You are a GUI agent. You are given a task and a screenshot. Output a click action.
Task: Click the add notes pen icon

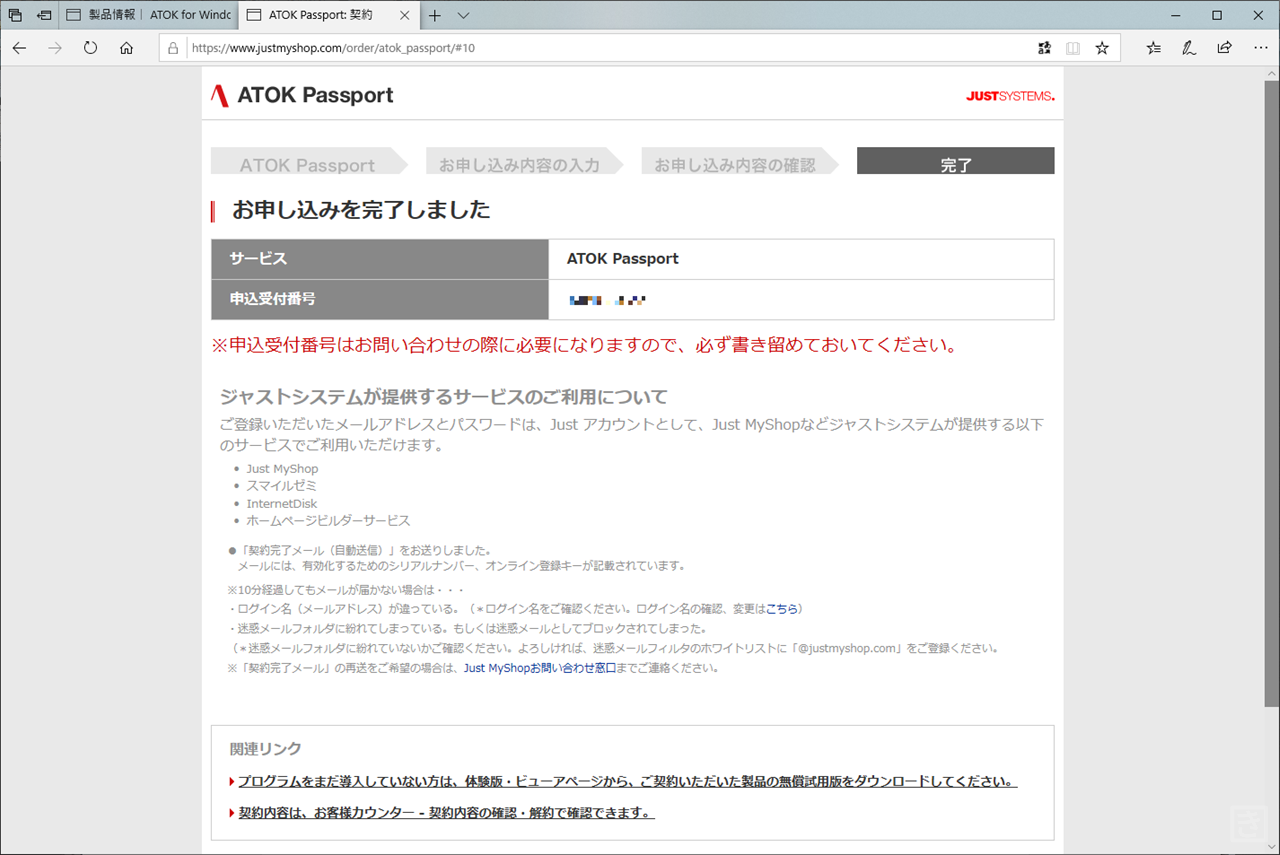tap(1189, 48)
